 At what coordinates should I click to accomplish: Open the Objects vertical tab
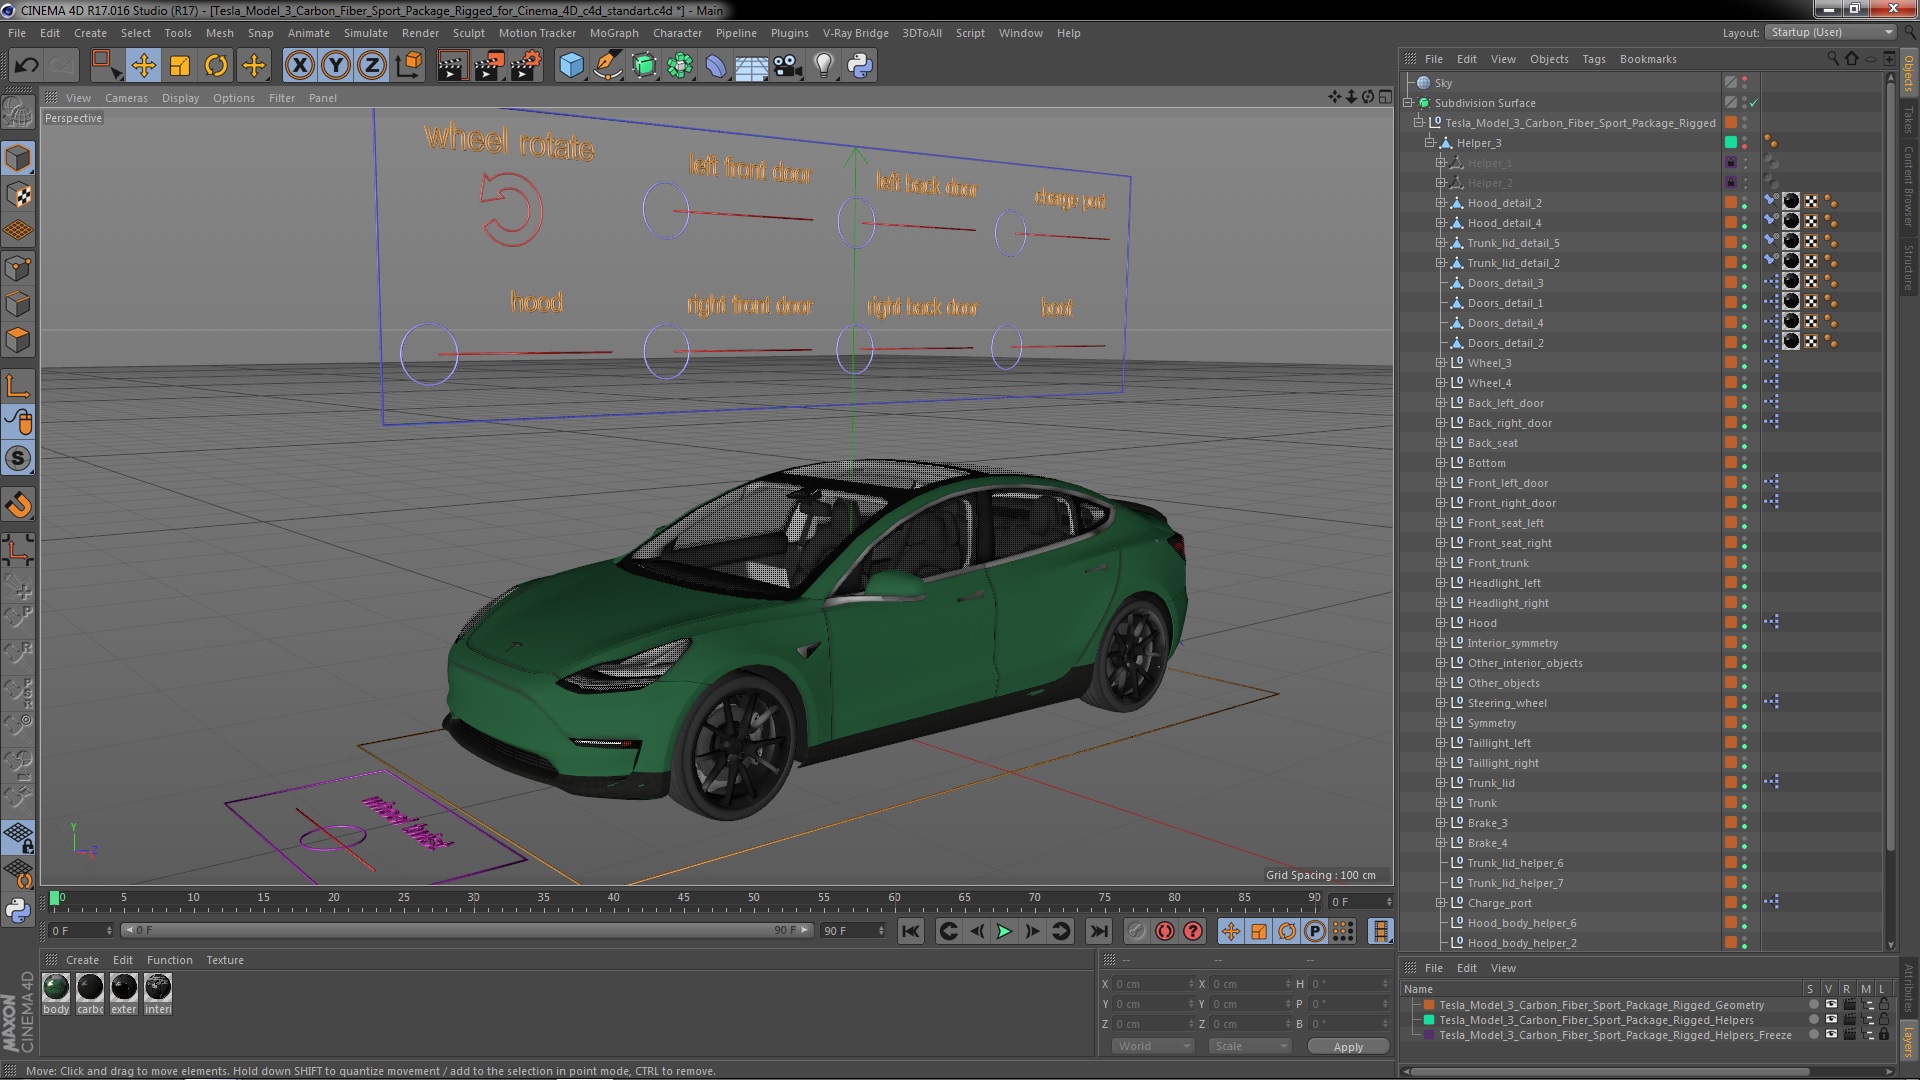click(1908, 73)
